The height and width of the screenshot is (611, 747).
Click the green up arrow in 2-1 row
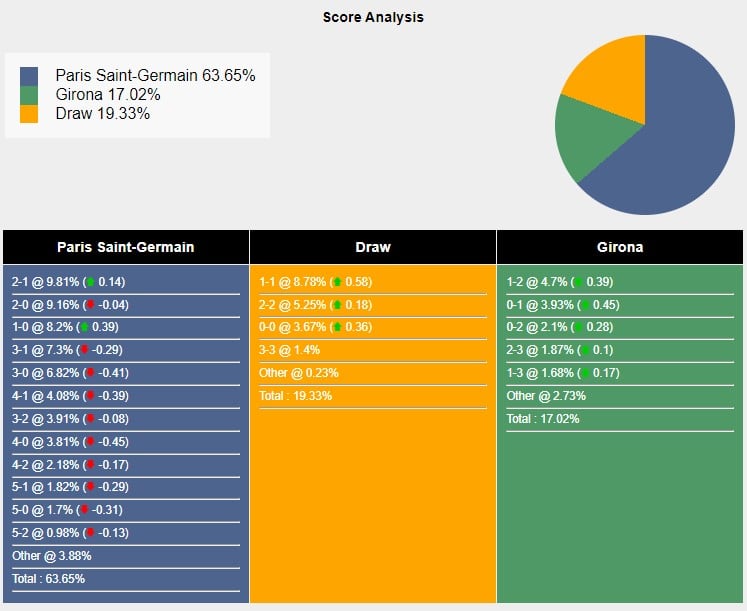pyautogui.click(x=91, y=282)
